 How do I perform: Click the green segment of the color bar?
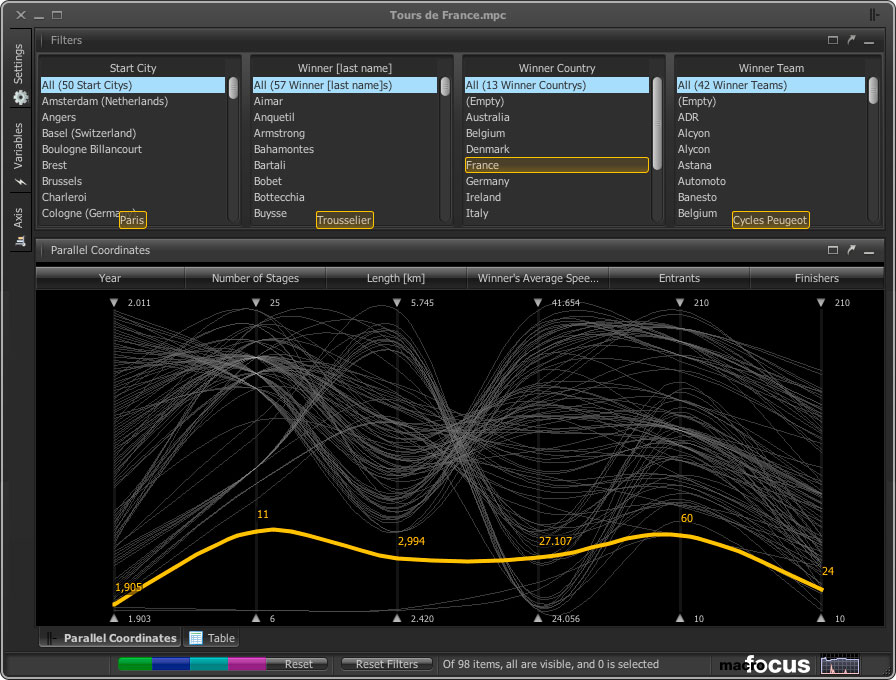pos(135,664)
